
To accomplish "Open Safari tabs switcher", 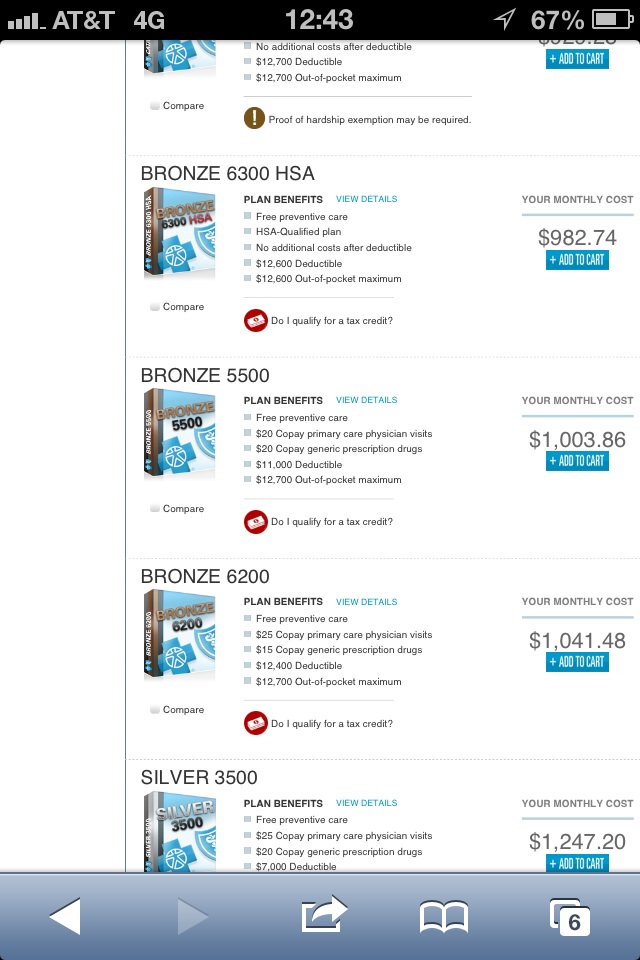I will coord(570,915).
